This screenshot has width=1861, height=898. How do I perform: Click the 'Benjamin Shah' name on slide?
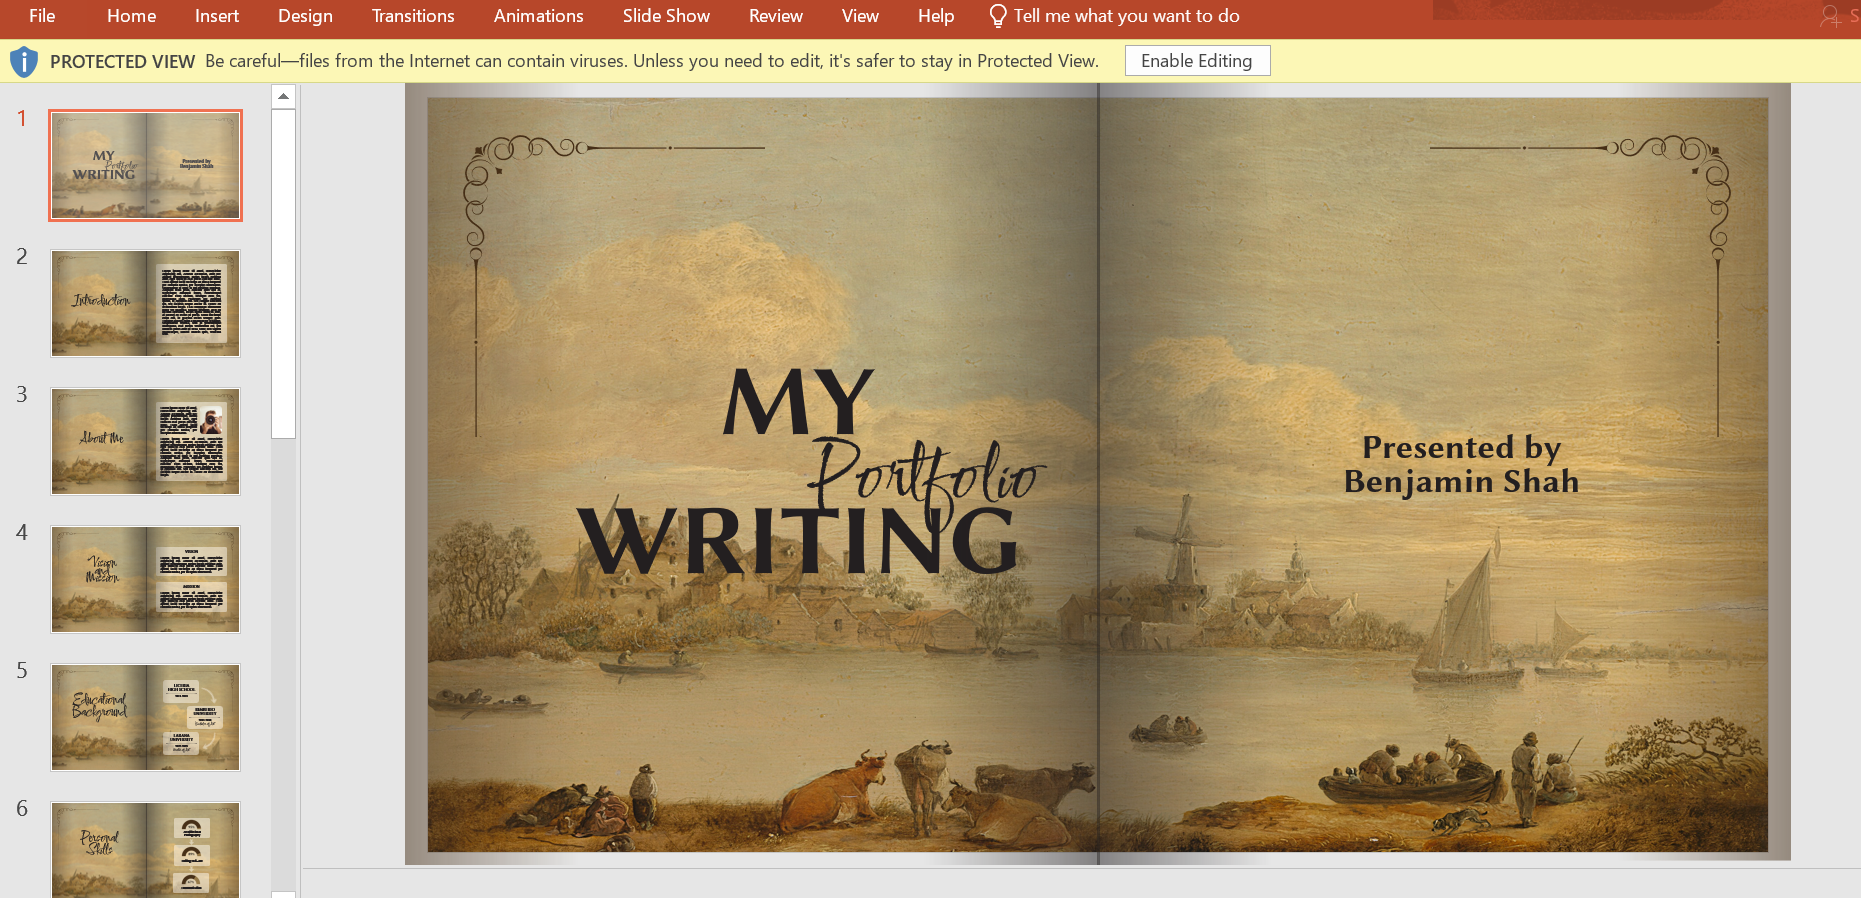pyautogui.click(x=1462, y=482)
